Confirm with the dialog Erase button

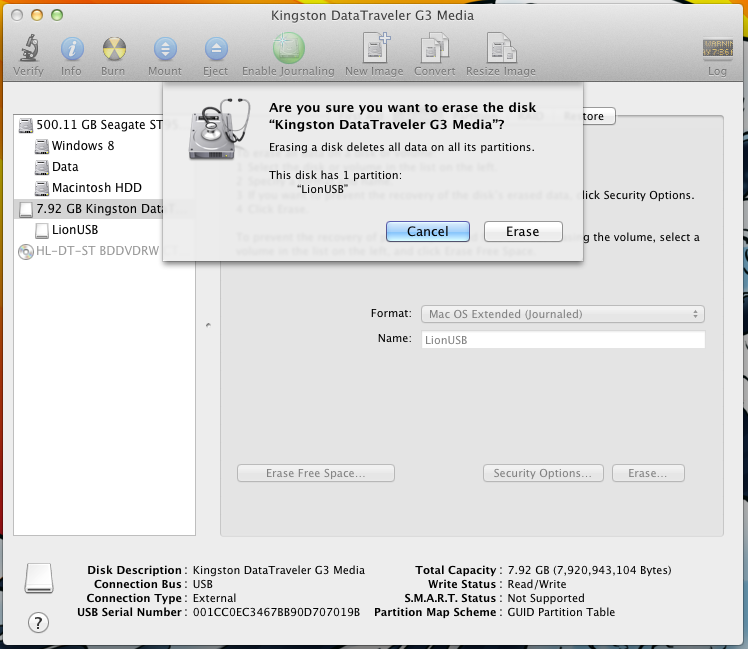tap(523, 231)
